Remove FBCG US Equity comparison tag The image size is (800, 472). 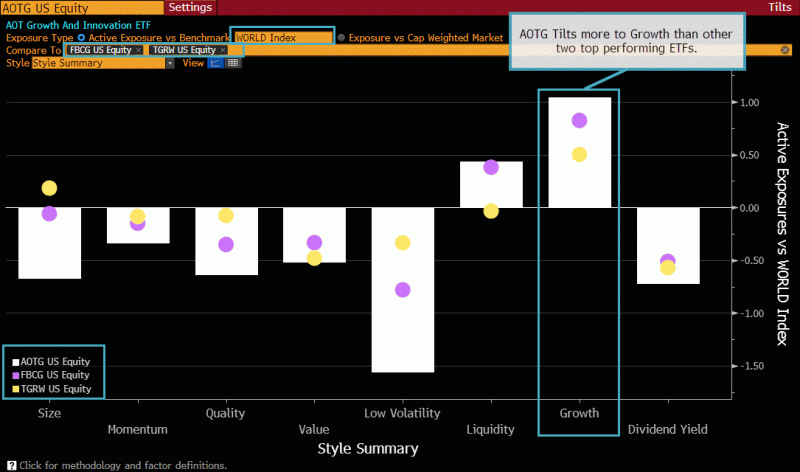coord(139,50)
